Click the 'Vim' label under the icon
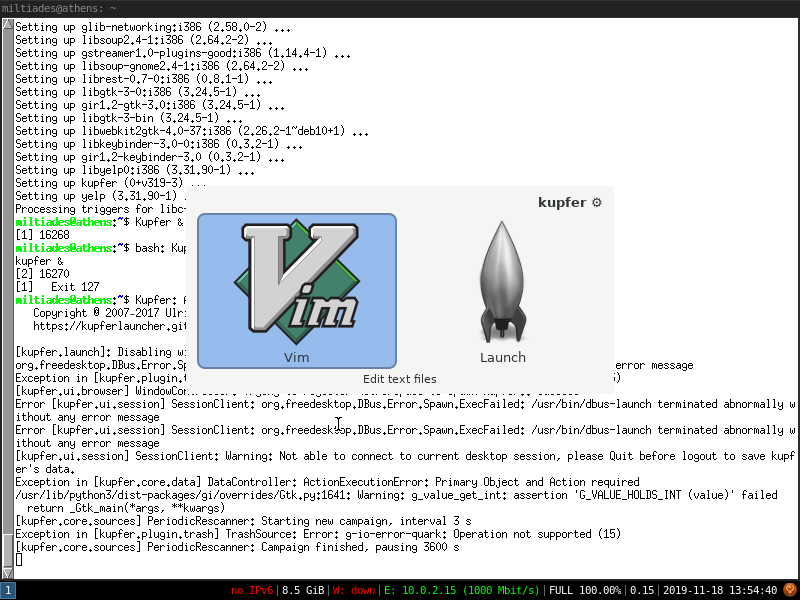800x600 pixels. 296,357
